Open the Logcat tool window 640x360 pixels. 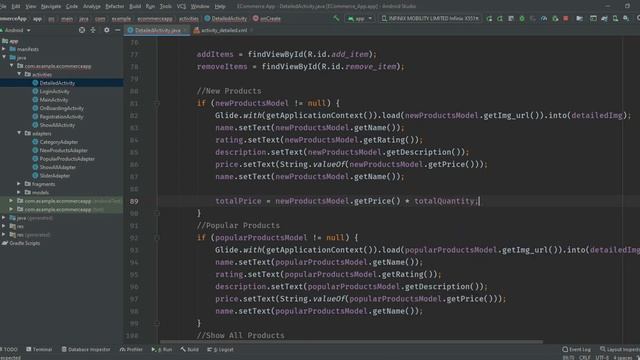coord(220,349)
